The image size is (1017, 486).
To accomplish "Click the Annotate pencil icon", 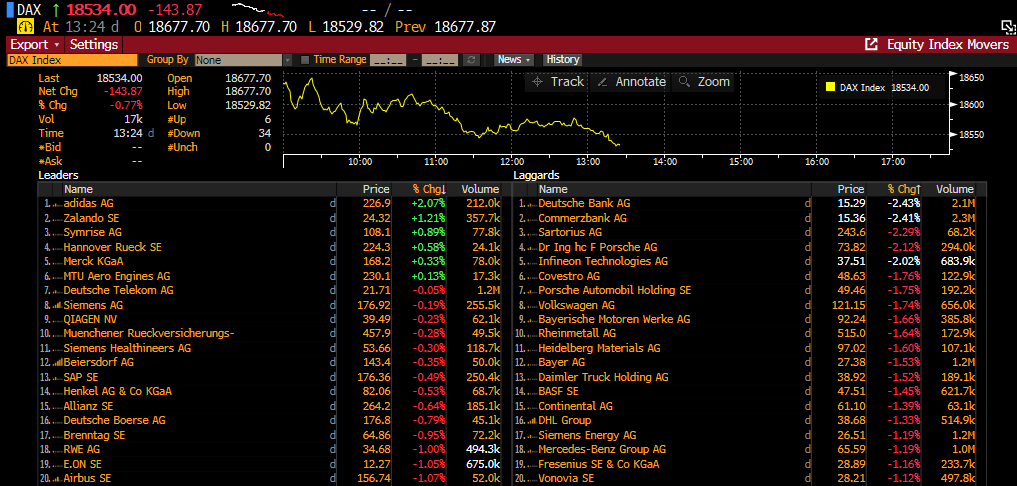I will pos(602,82).
